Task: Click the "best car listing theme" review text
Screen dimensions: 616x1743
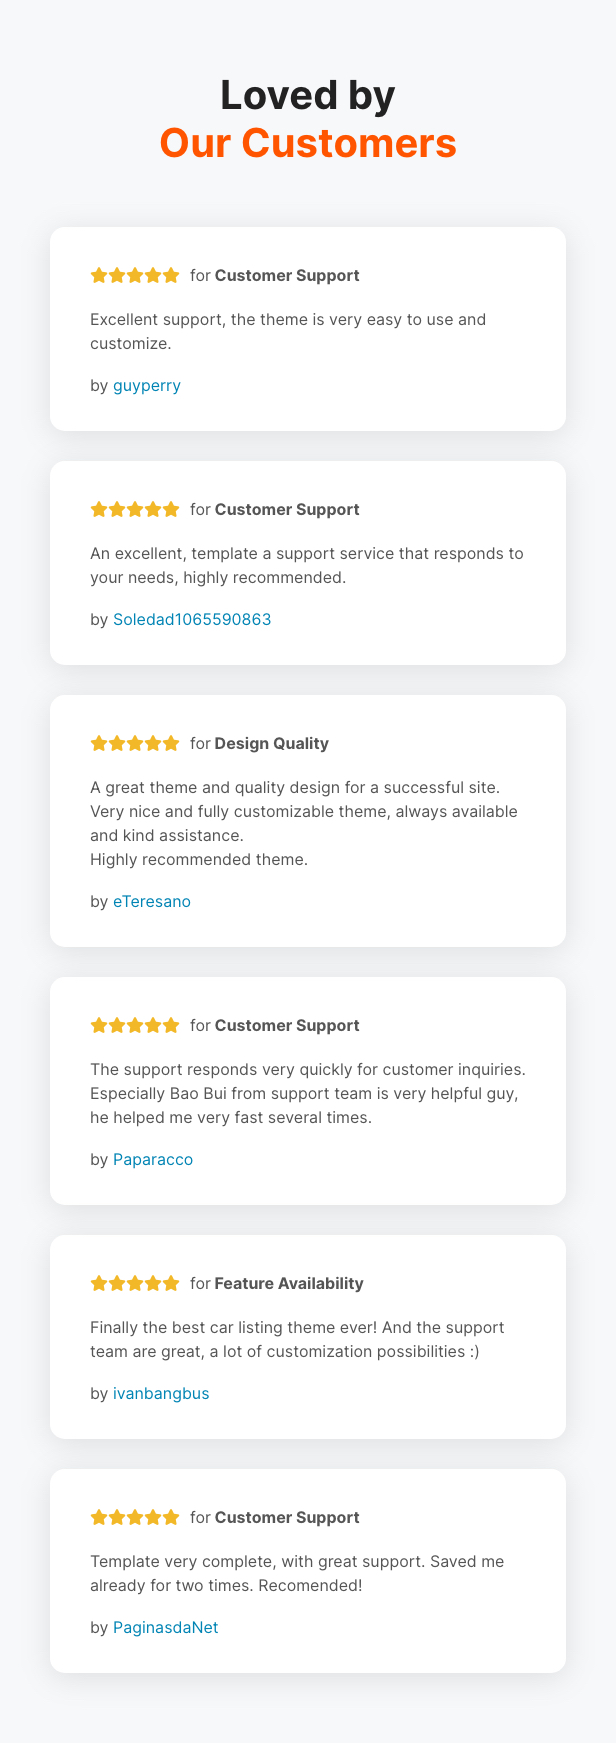Action: coord(297,1339)
